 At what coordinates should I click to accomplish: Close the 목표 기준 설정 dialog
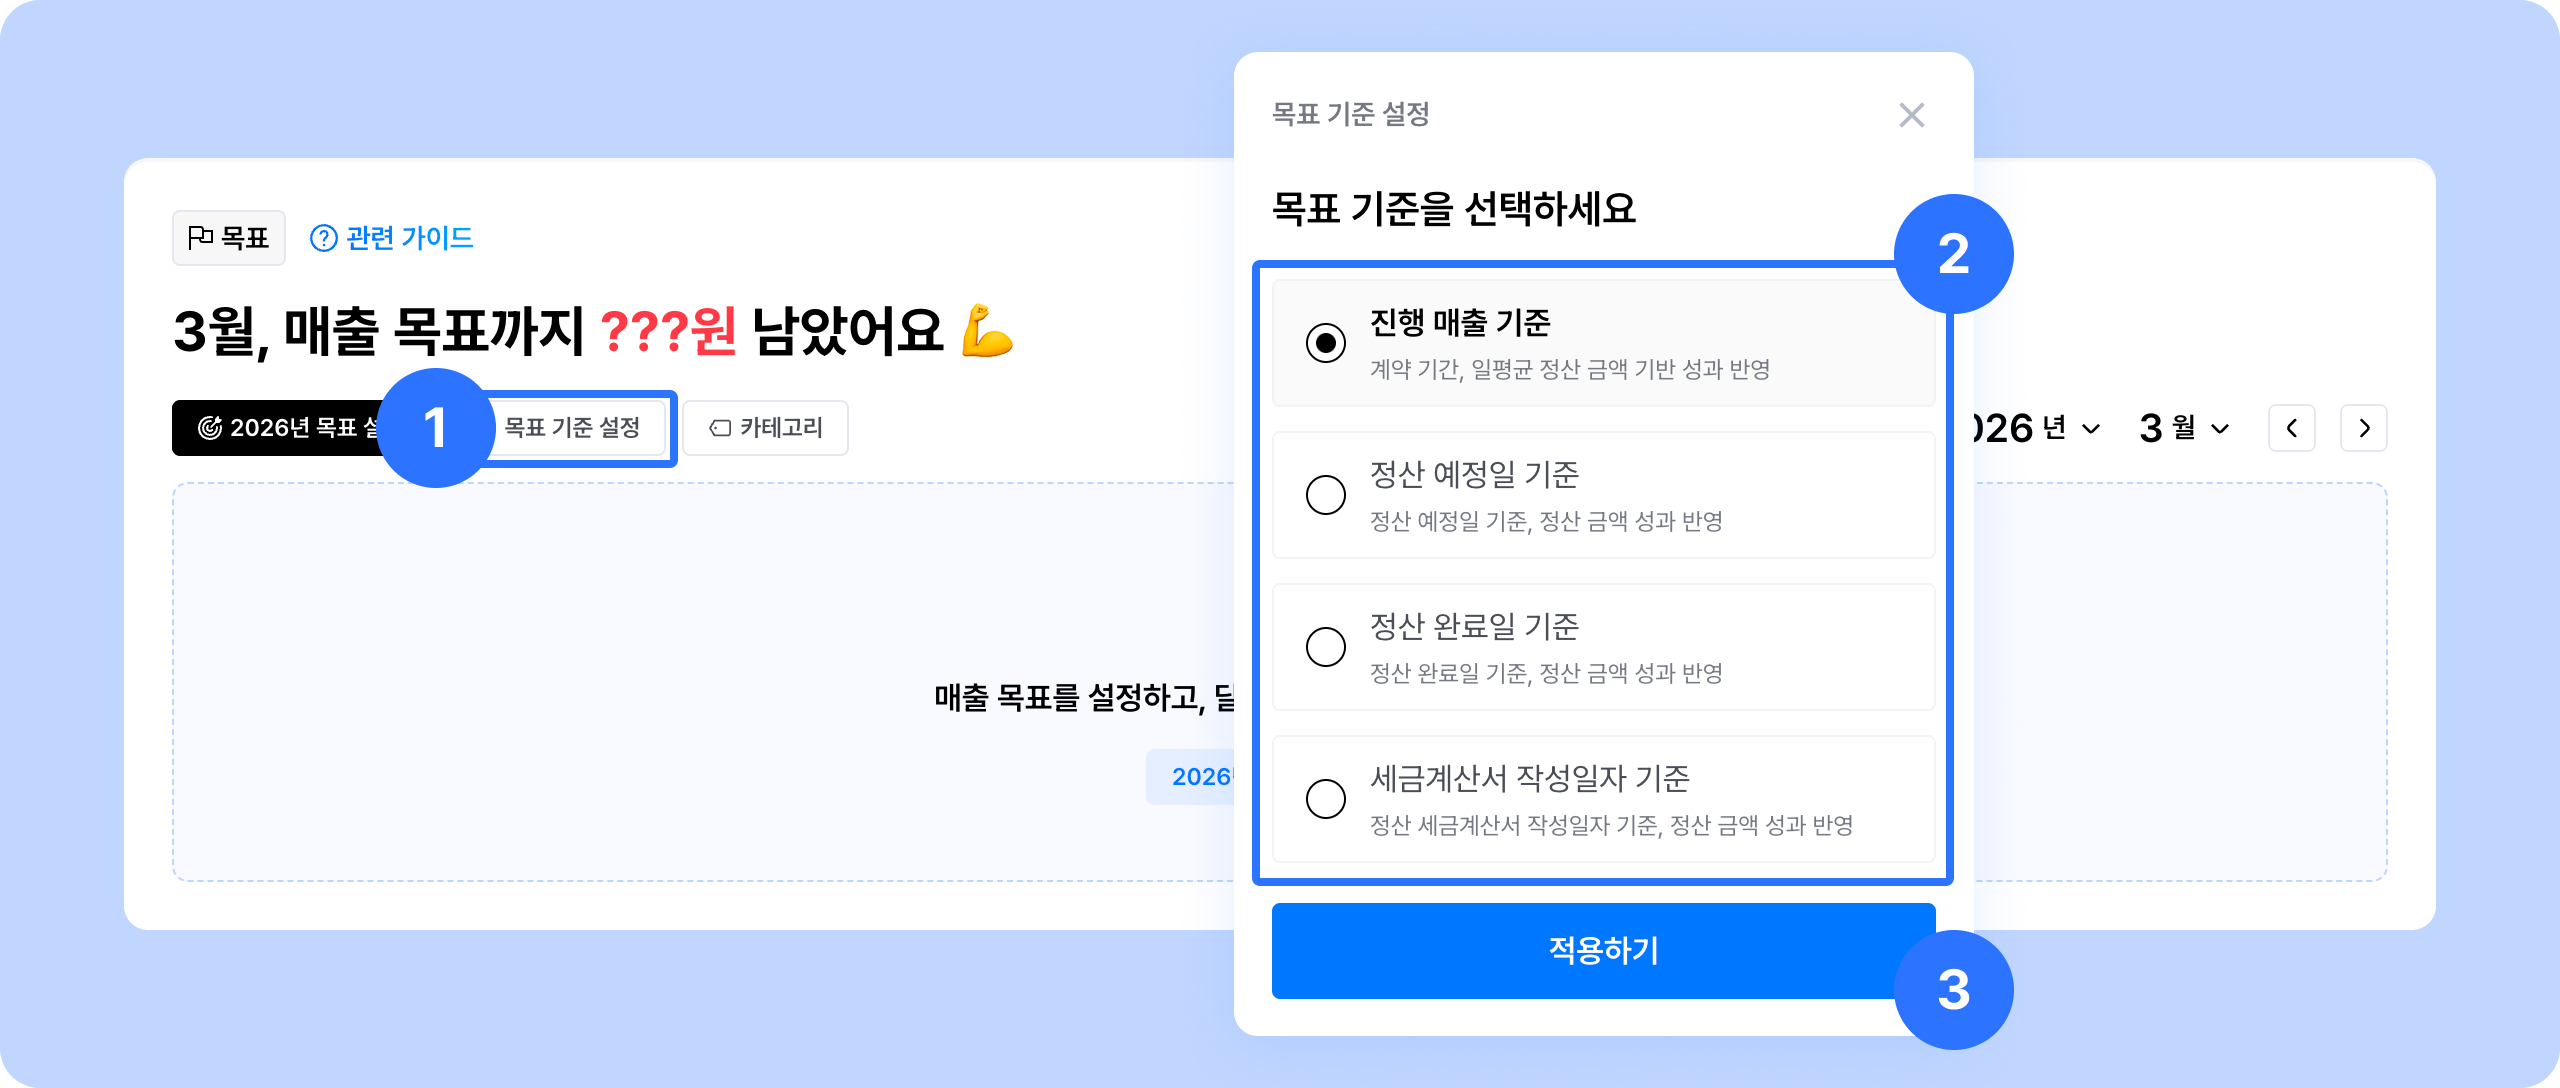point(1911,115)
